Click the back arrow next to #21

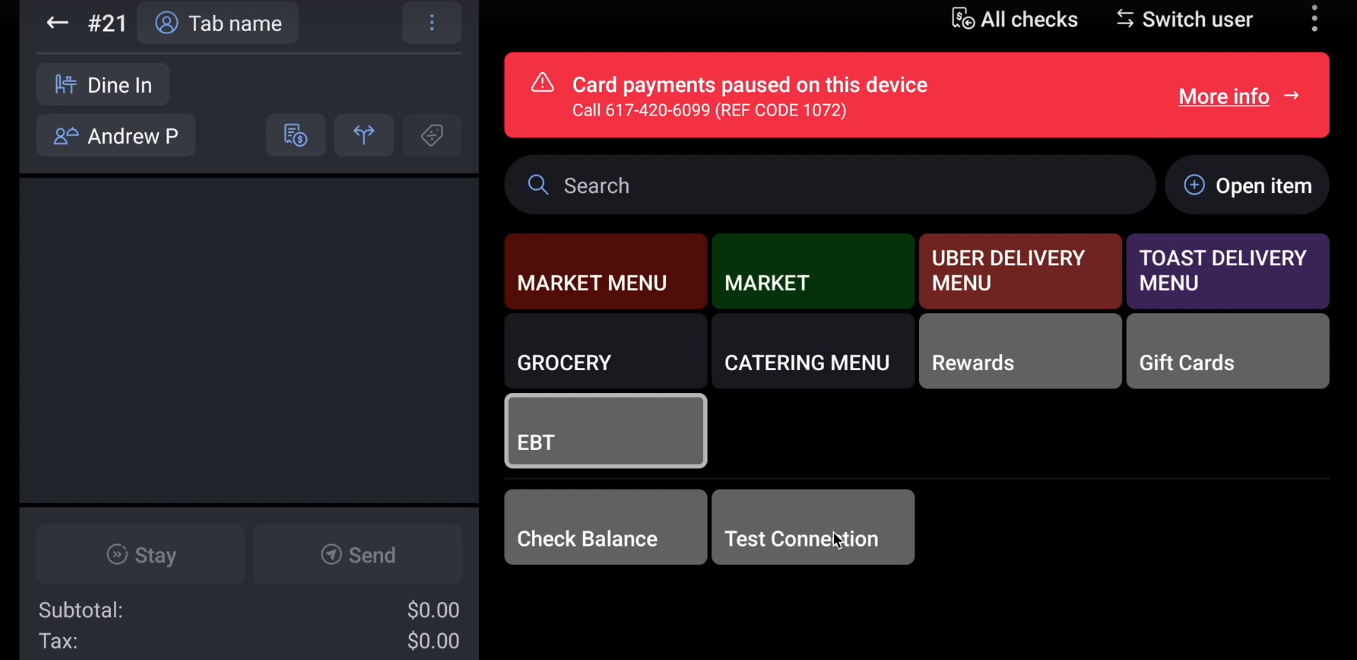click(x=57, y=23)
